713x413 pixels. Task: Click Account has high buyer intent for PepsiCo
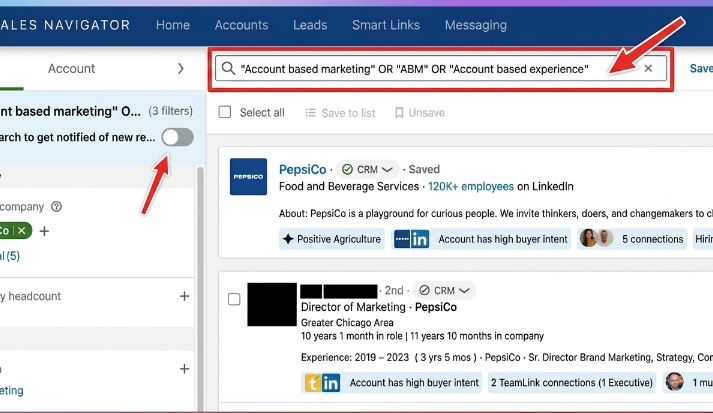tap(481, 239)
